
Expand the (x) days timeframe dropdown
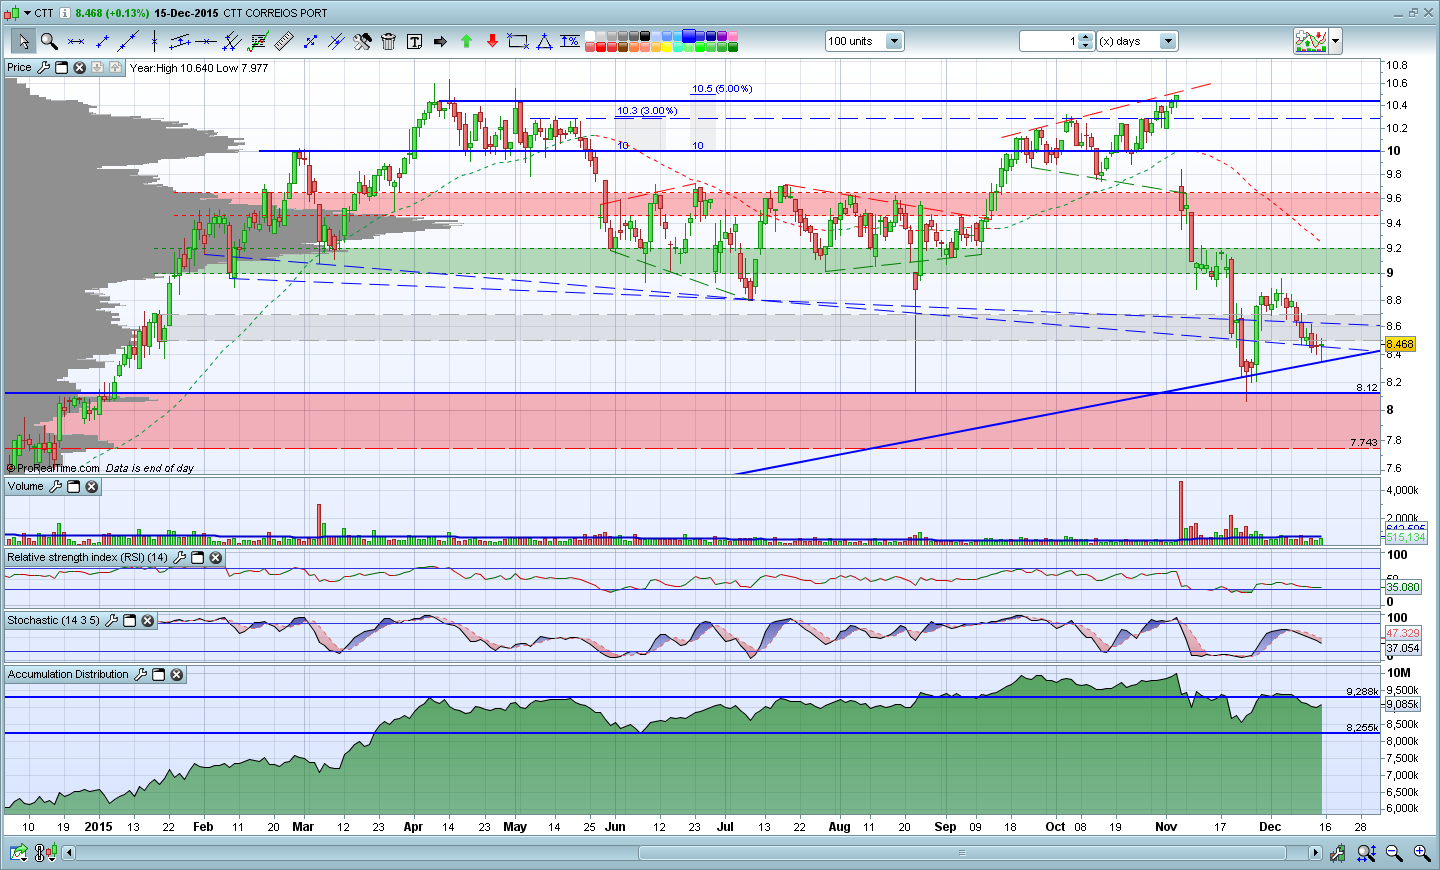click(x=1167, y=41)
